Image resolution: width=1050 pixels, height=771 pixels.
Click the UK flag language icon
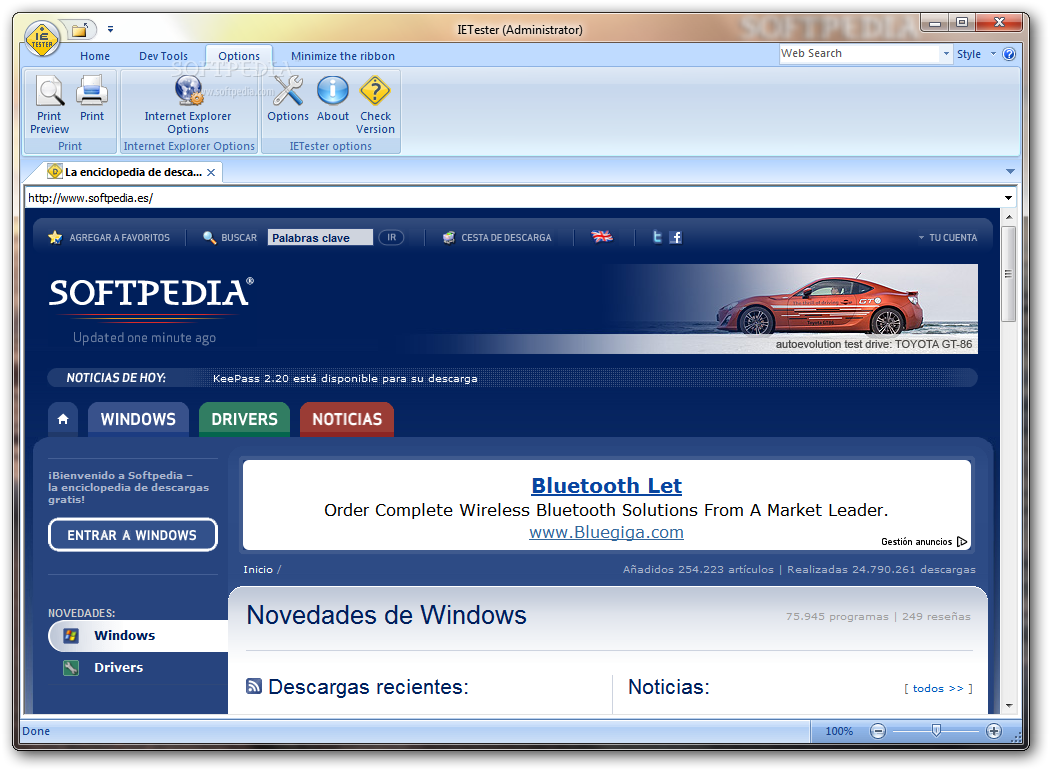(x=601, y=236)
